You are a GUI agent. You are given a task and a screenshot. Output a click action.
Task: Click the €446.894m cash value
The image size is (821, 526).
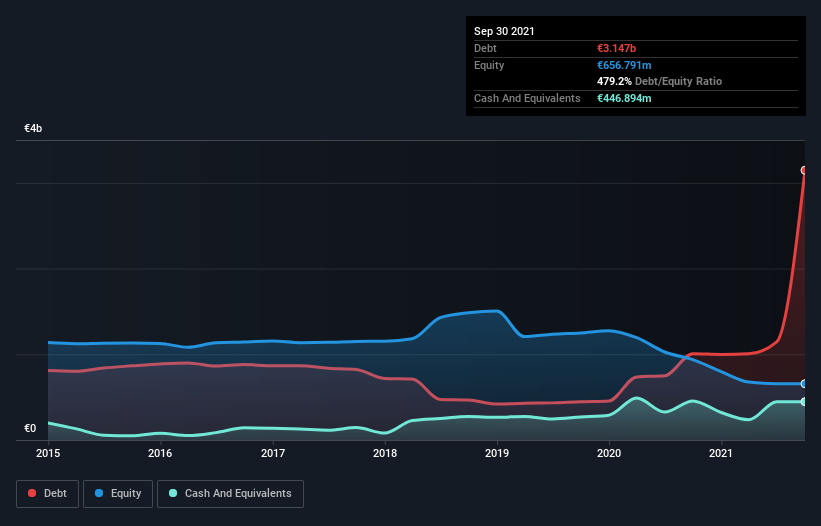[x=624, y=98]
